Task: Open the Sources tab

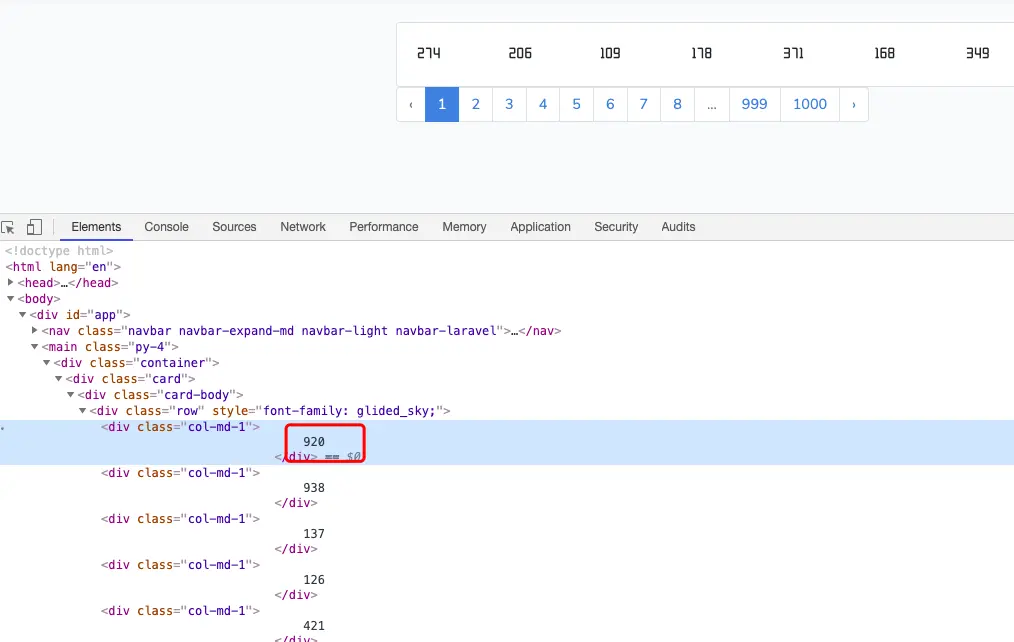Action: [234, 227]
